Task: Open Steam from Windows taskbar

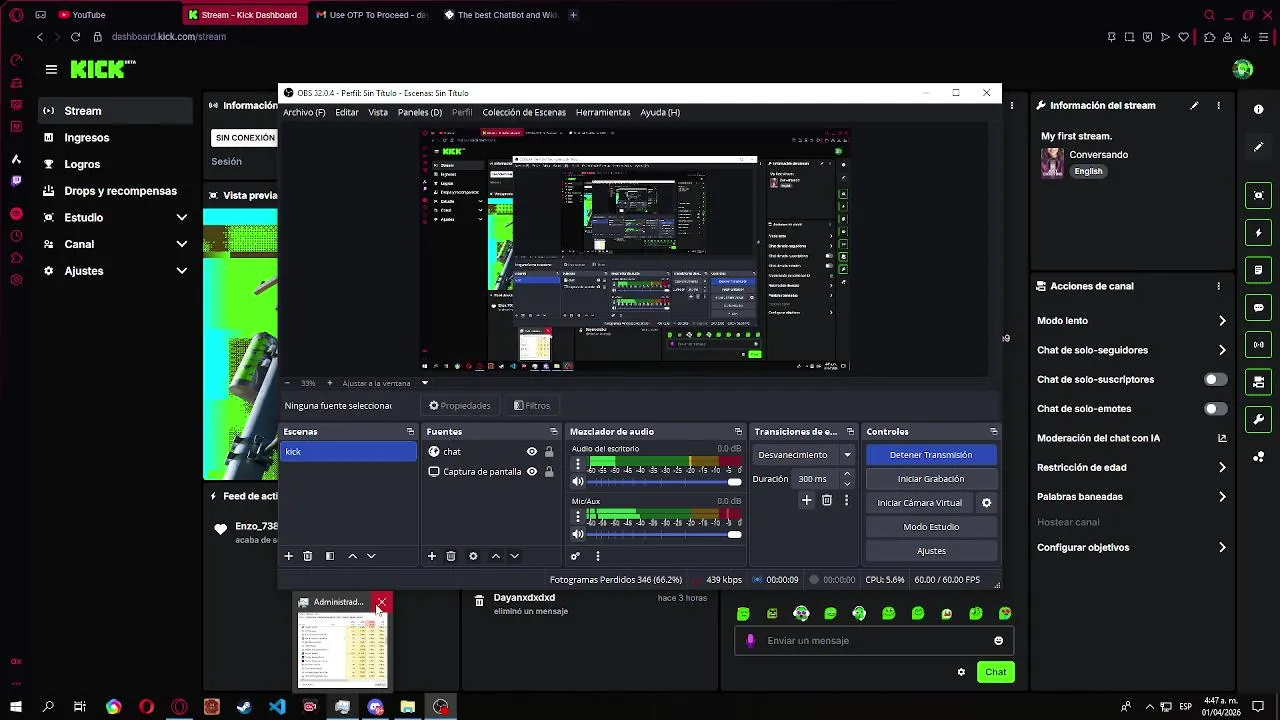Action: (244, 707)
